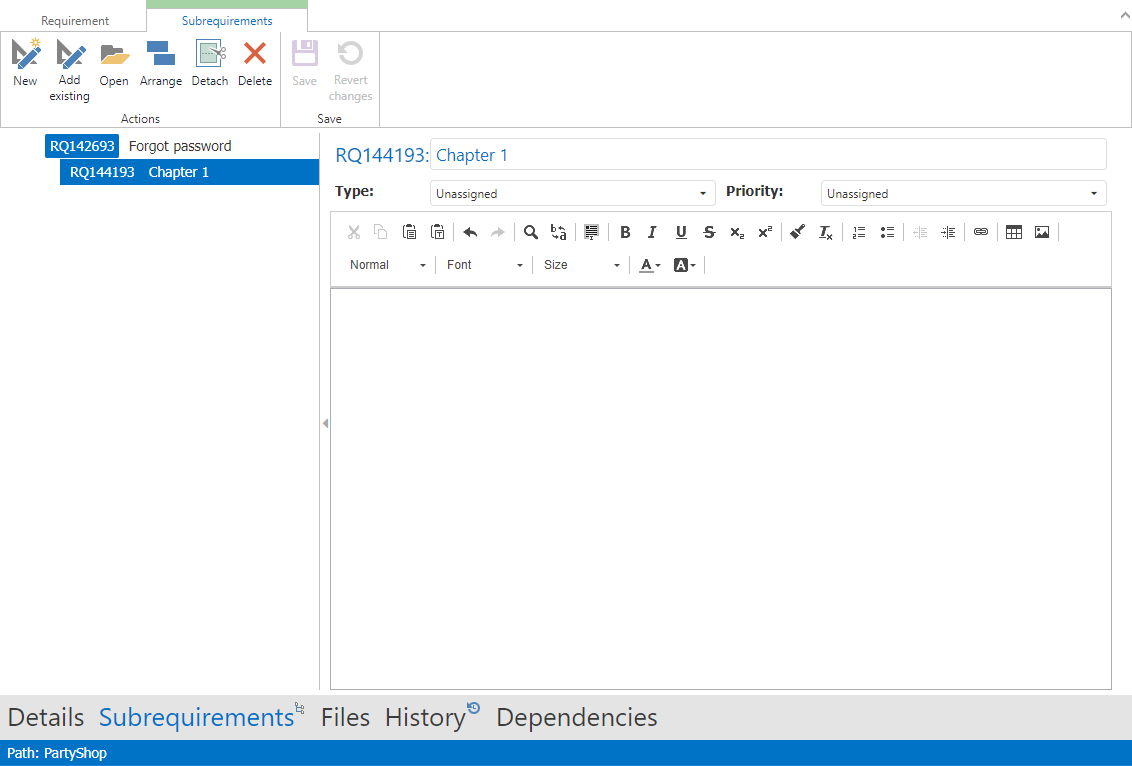
Task: Click the Detach subrequirement icon
Action: [210, 54]
